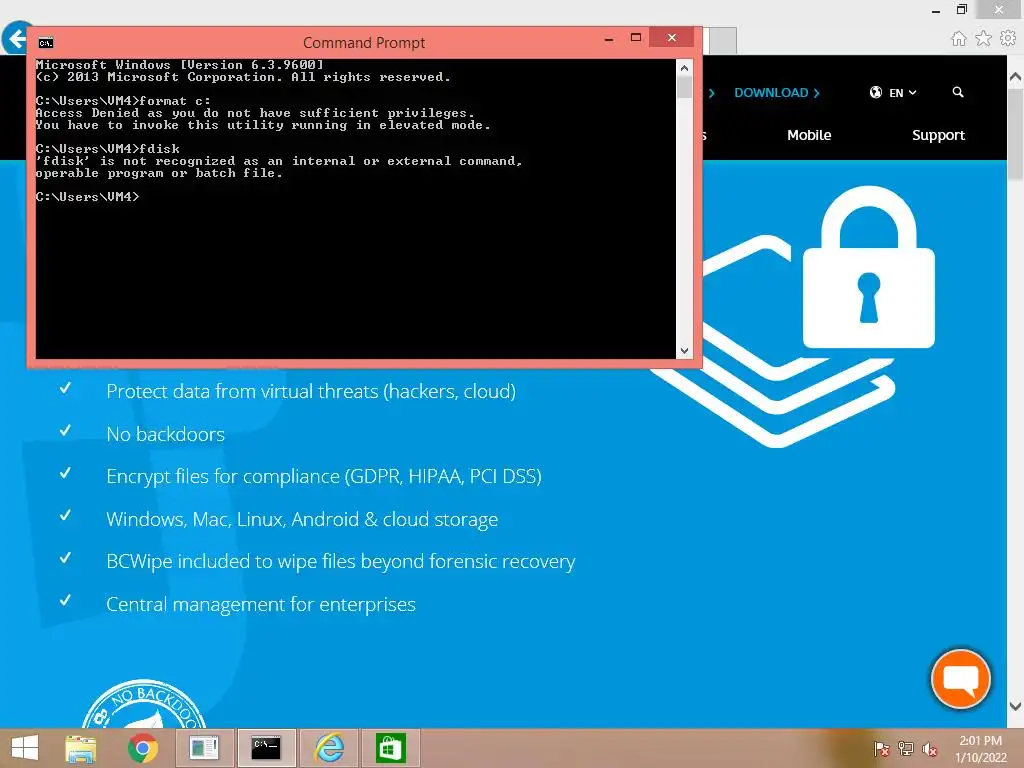This screenshot has height=768, width=1024.
Task: Switch to Internet Explorer taskbar icon
Action: [329, 748]
